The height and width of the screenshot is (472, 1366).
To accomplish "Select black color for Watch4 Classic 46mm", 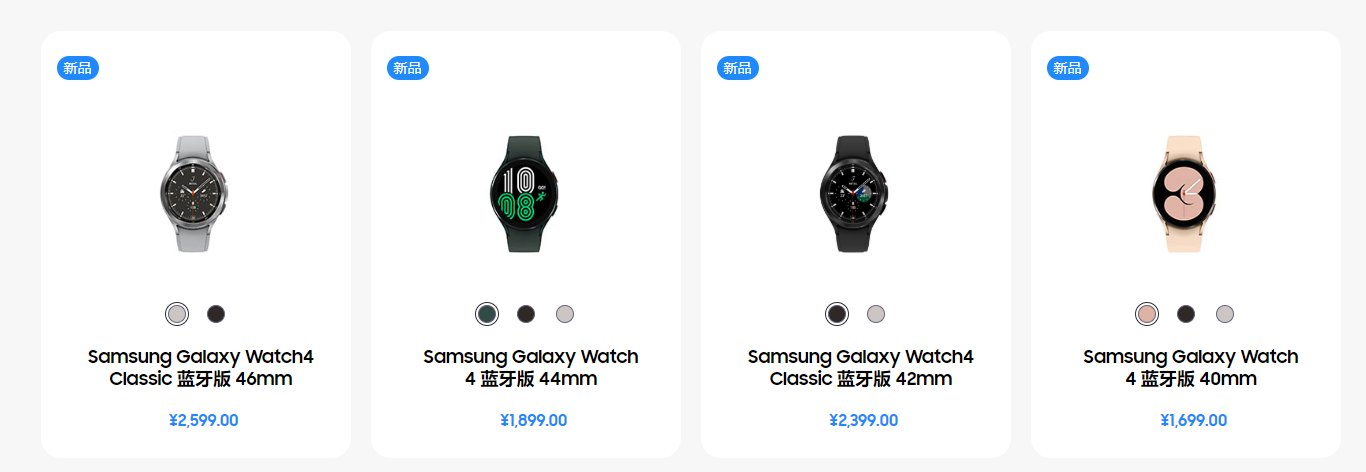I will [216, 314].
